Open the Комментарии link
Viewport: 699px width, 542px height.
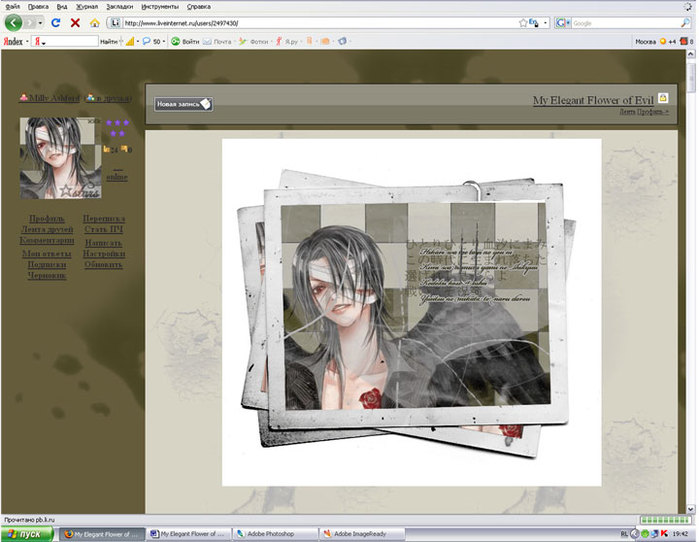coord(47,241)
